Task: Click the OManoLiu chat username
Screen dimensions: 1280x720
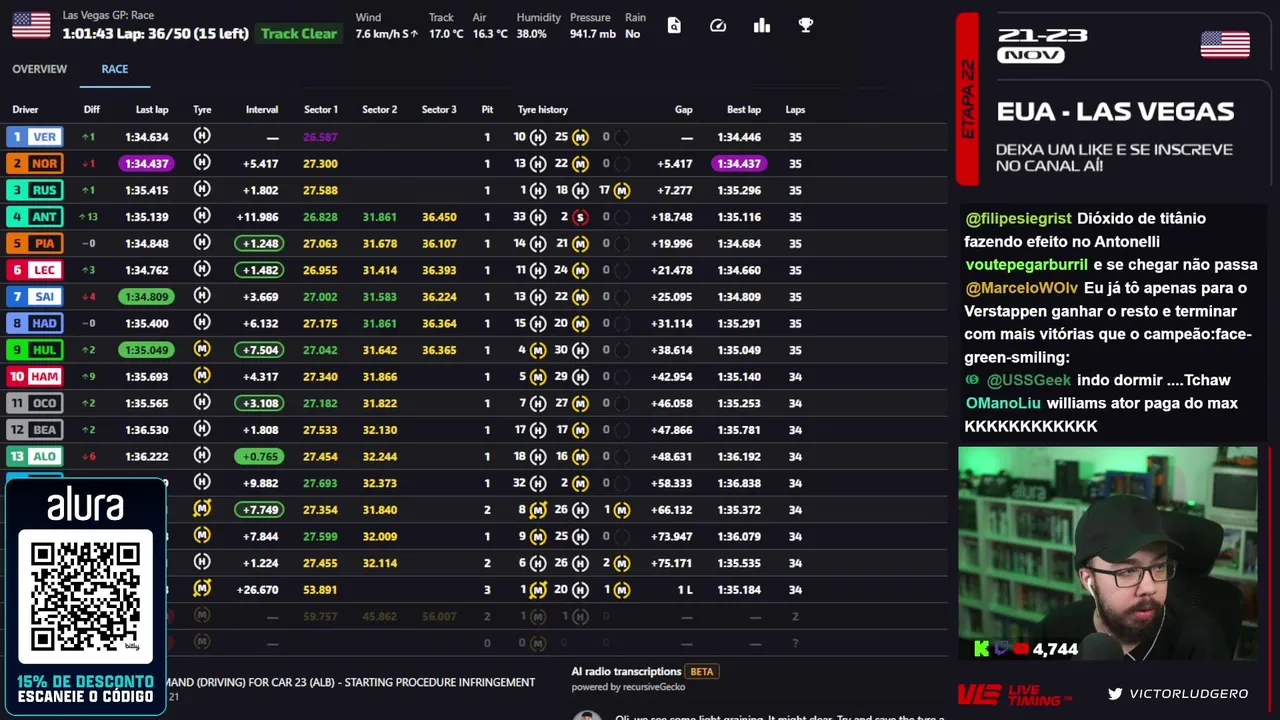Action: click(1003, 403)
